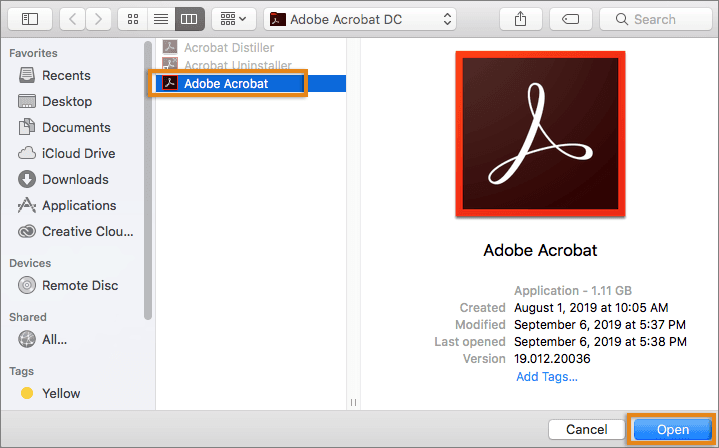
Task: Click the Edit Tags button
Action: point(570,19)
